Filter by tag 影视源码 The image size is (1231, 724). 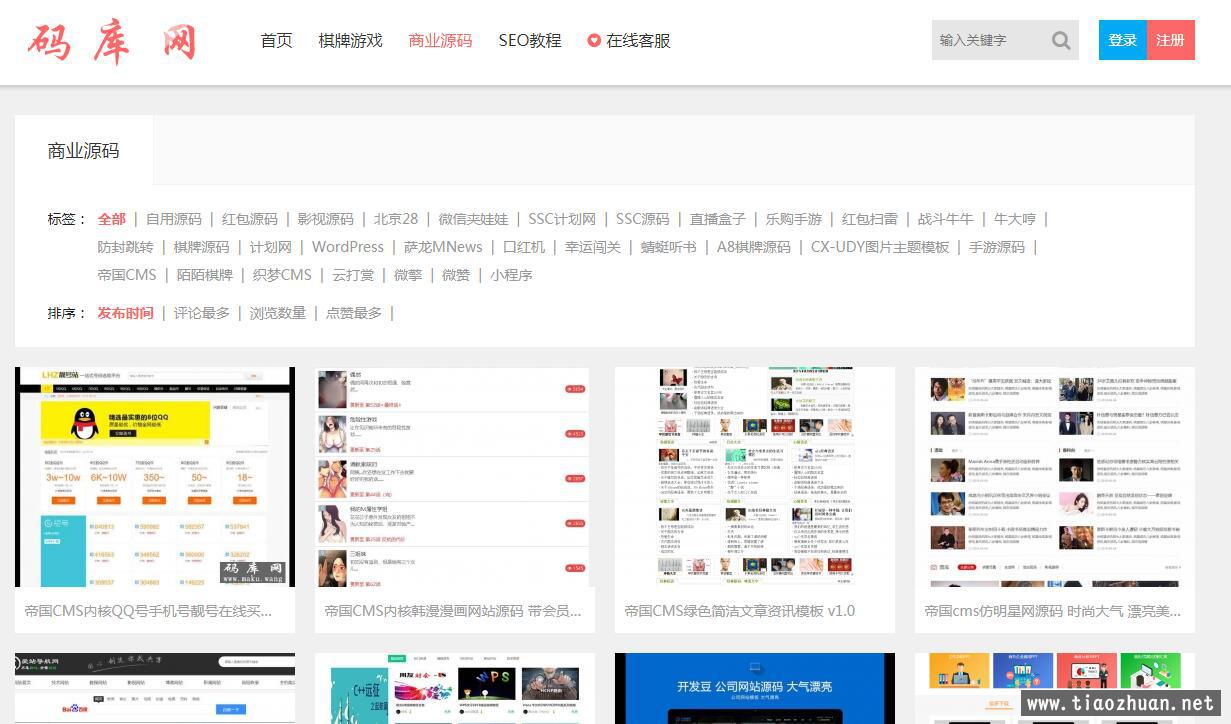point(326,219)
